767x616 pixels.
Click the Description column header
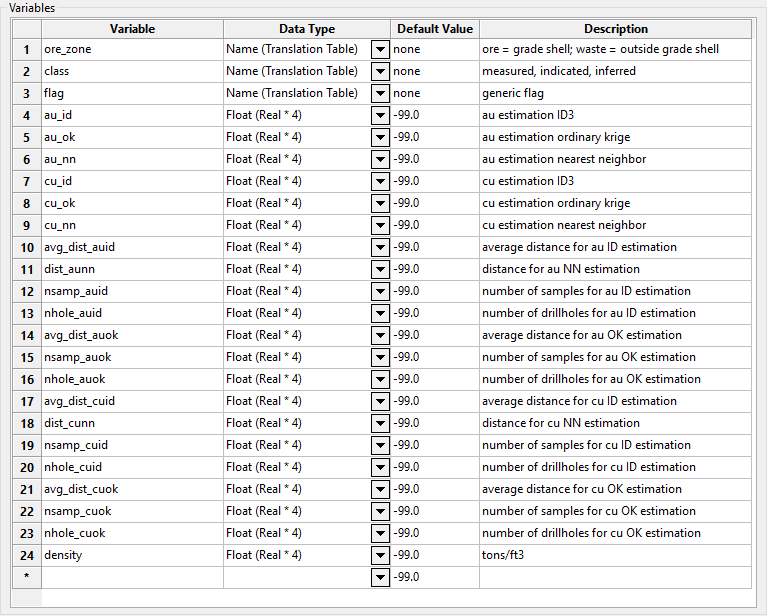pos(615,29)
